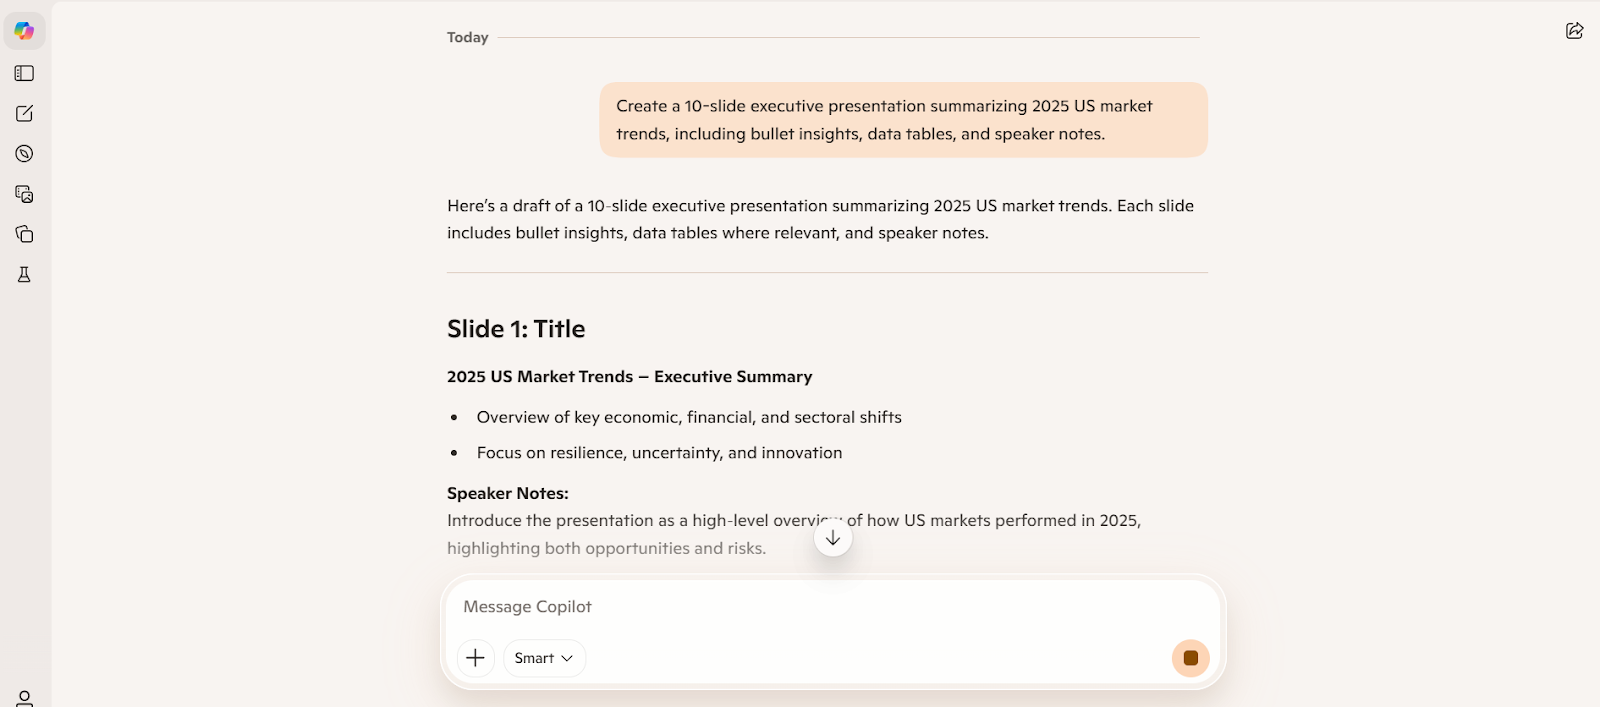The image size is (1600, 707).
Task: Click '2025 US Market Trends – Executive Summary'
Action: pyautogui.click(x=629, y=377)
